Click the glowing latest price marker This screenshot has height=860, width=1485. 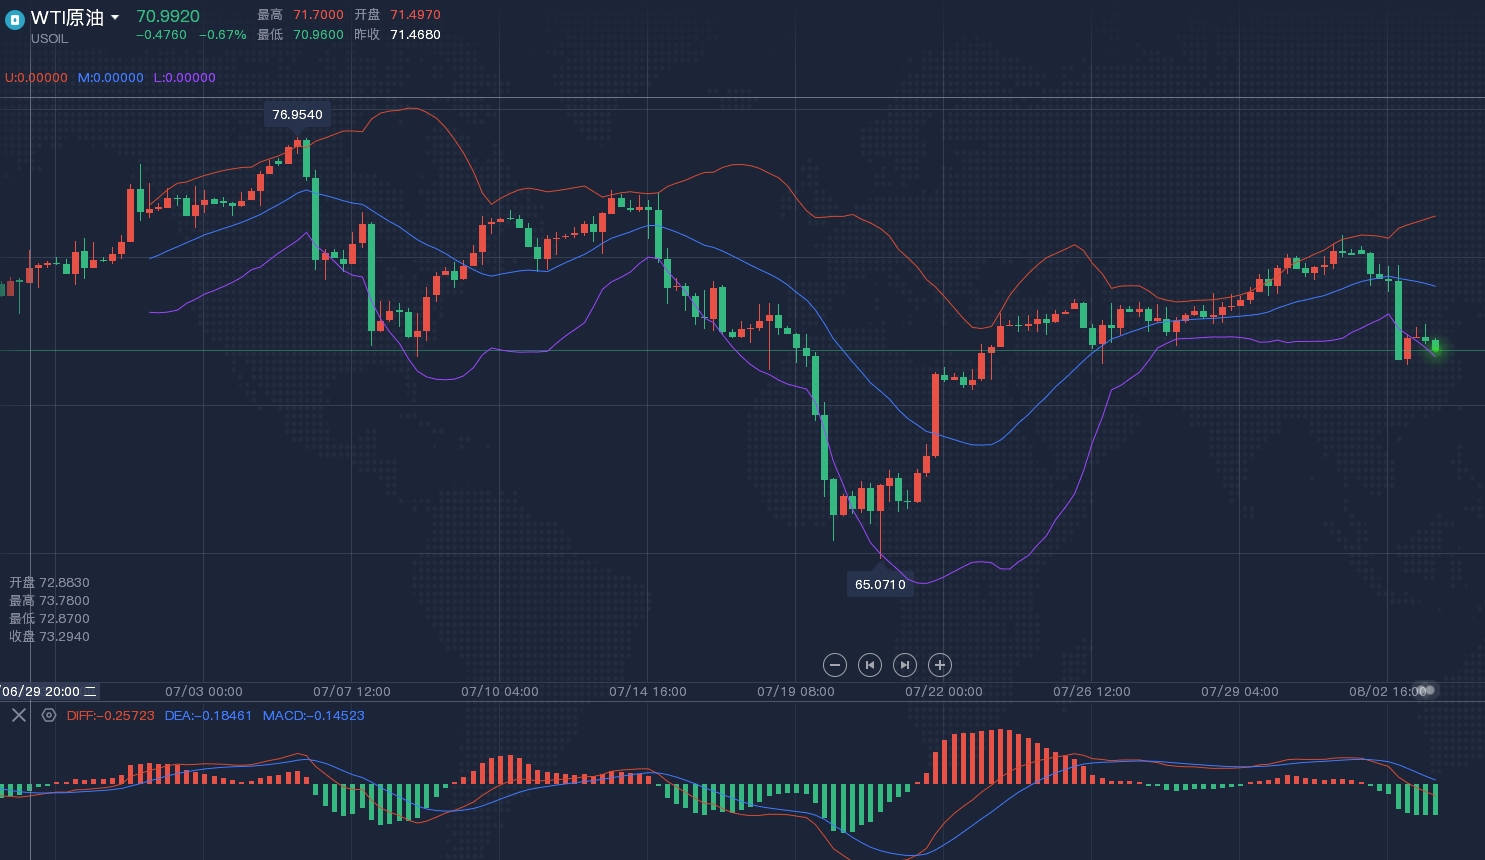tap(1436, 347)
